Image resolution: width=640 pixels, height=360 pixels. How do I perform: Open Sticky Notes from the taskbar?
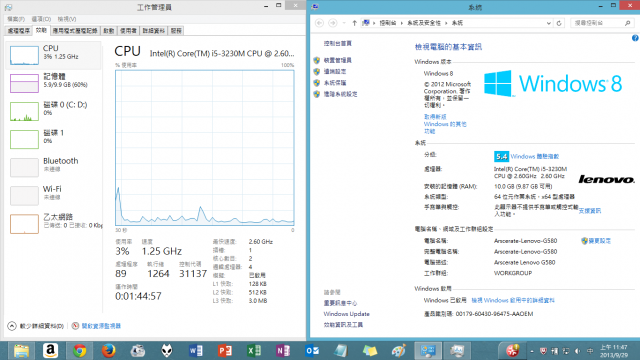point(370,351)
